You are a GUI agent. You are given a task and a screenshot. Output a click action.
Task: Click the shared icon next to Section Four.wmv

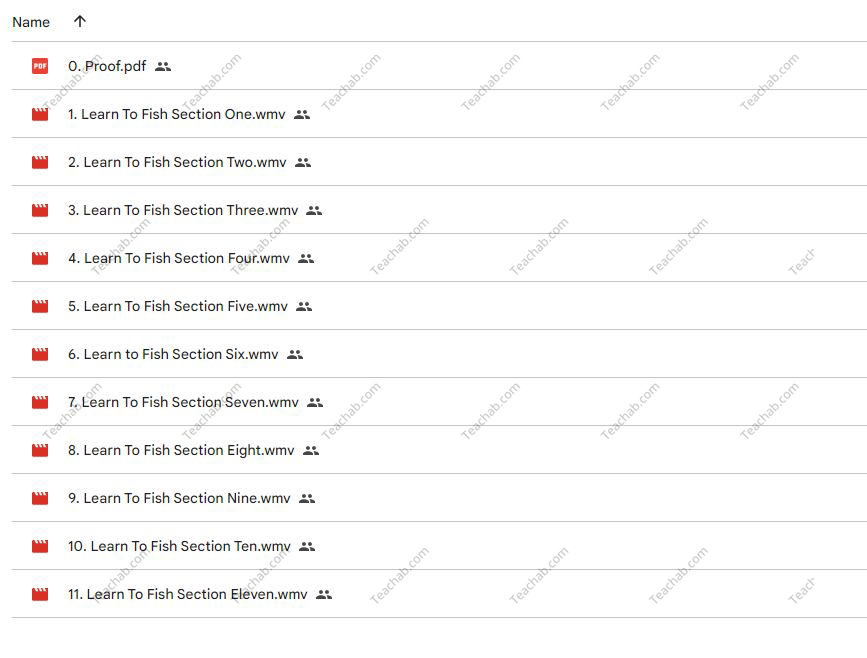pos(306,259)
